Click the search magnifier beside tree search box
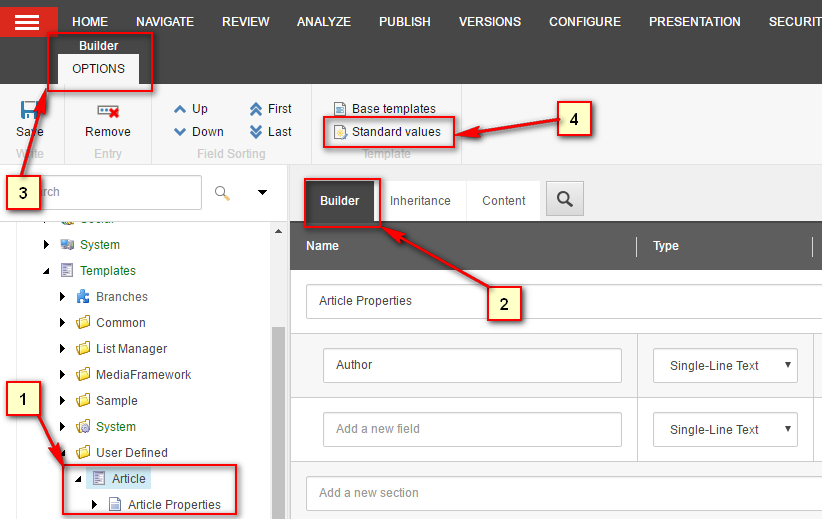The image size is (822, 519). [x=222, y=193]
